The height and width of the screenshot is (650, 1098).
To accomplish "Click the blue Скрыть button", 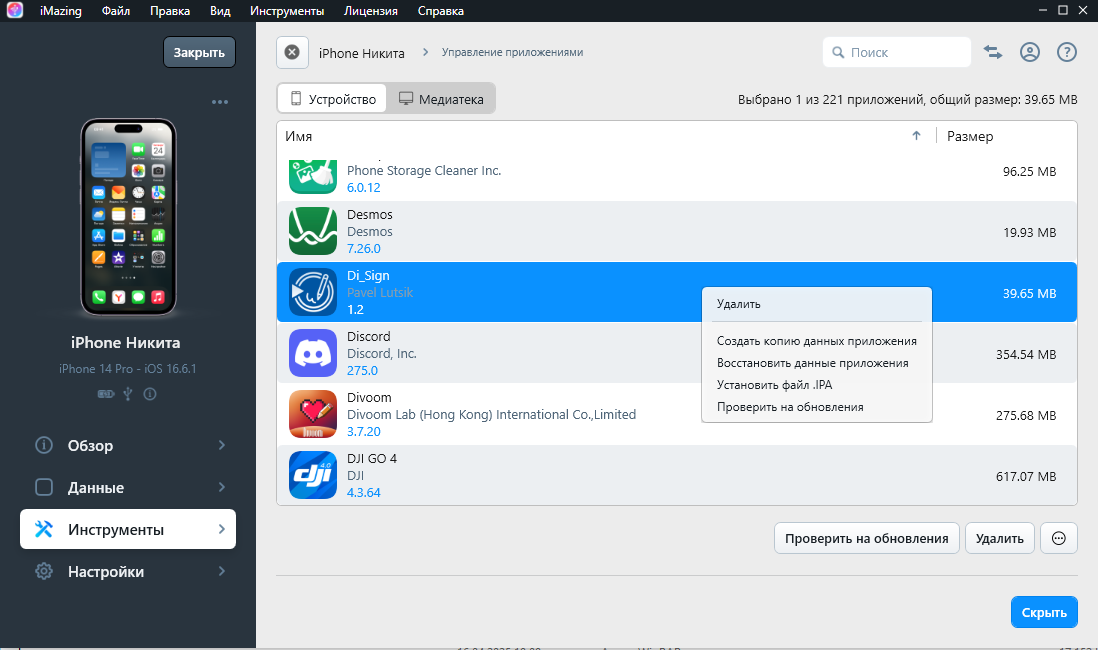I will pos(1043,612).
